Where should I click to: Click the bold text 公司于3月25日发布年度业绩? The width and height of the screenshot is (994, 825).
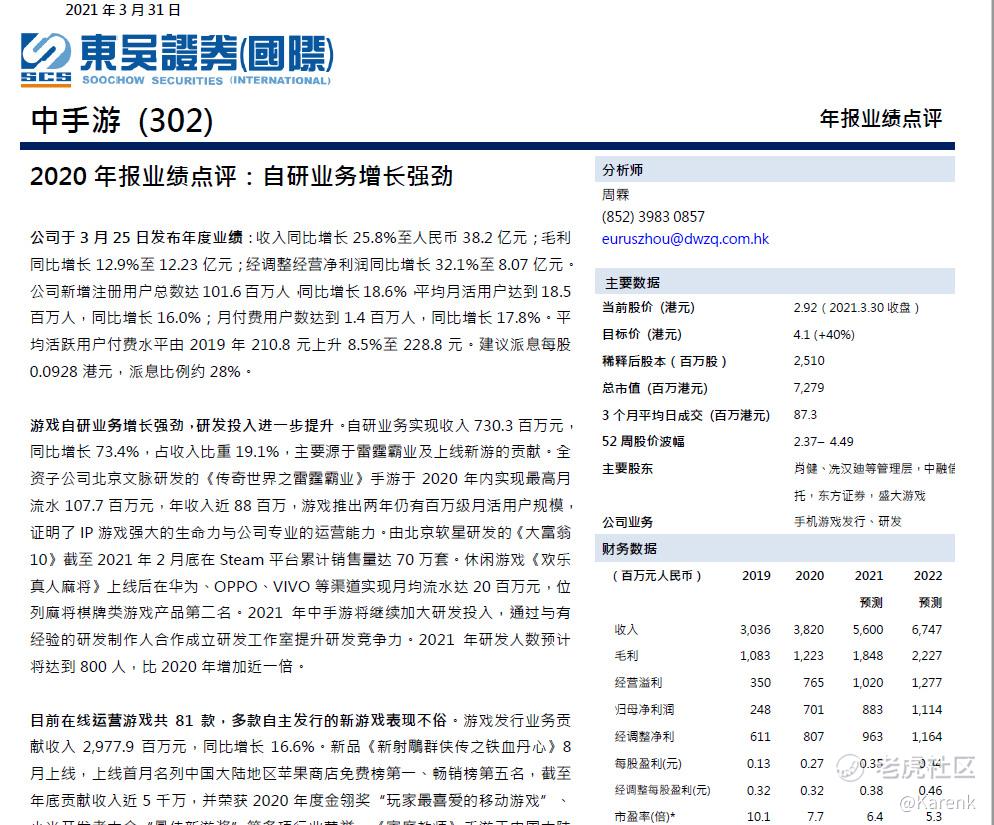[x=136, y=238]
